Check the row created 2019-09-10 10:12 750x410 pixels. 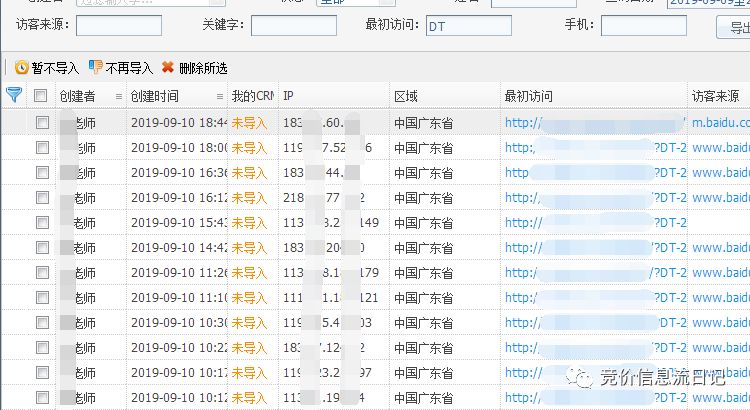tap(43, 397)
